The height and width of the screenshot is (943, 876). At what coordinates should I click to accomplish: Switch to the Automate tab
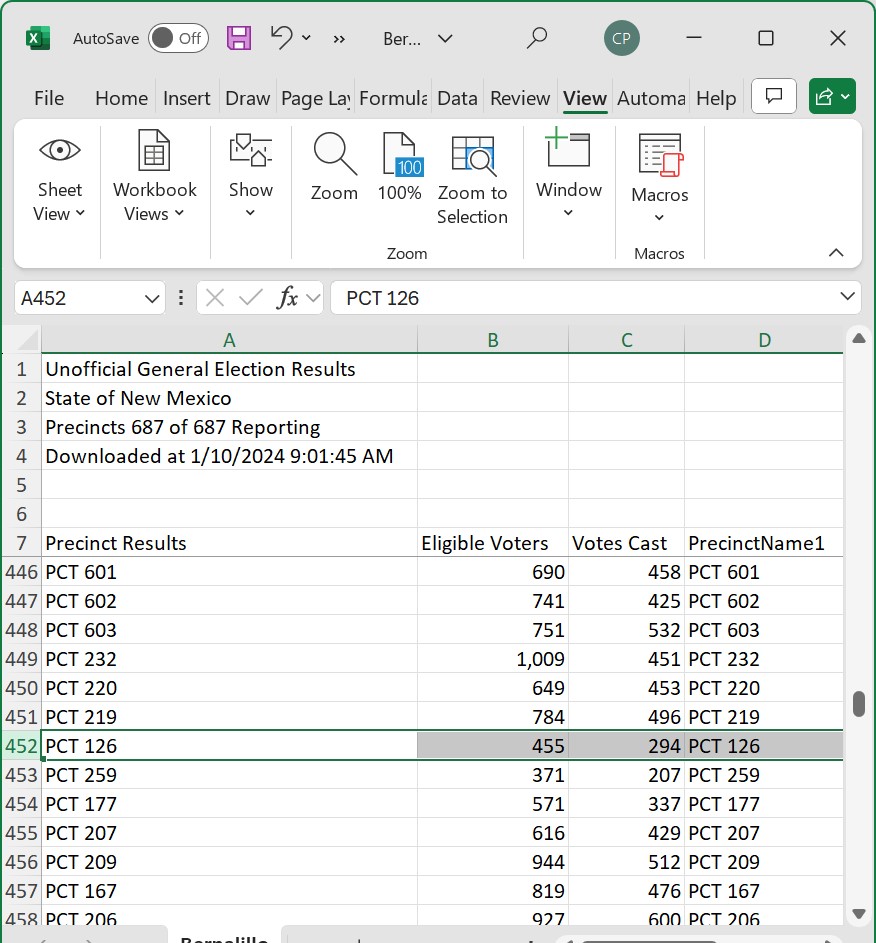651,98
